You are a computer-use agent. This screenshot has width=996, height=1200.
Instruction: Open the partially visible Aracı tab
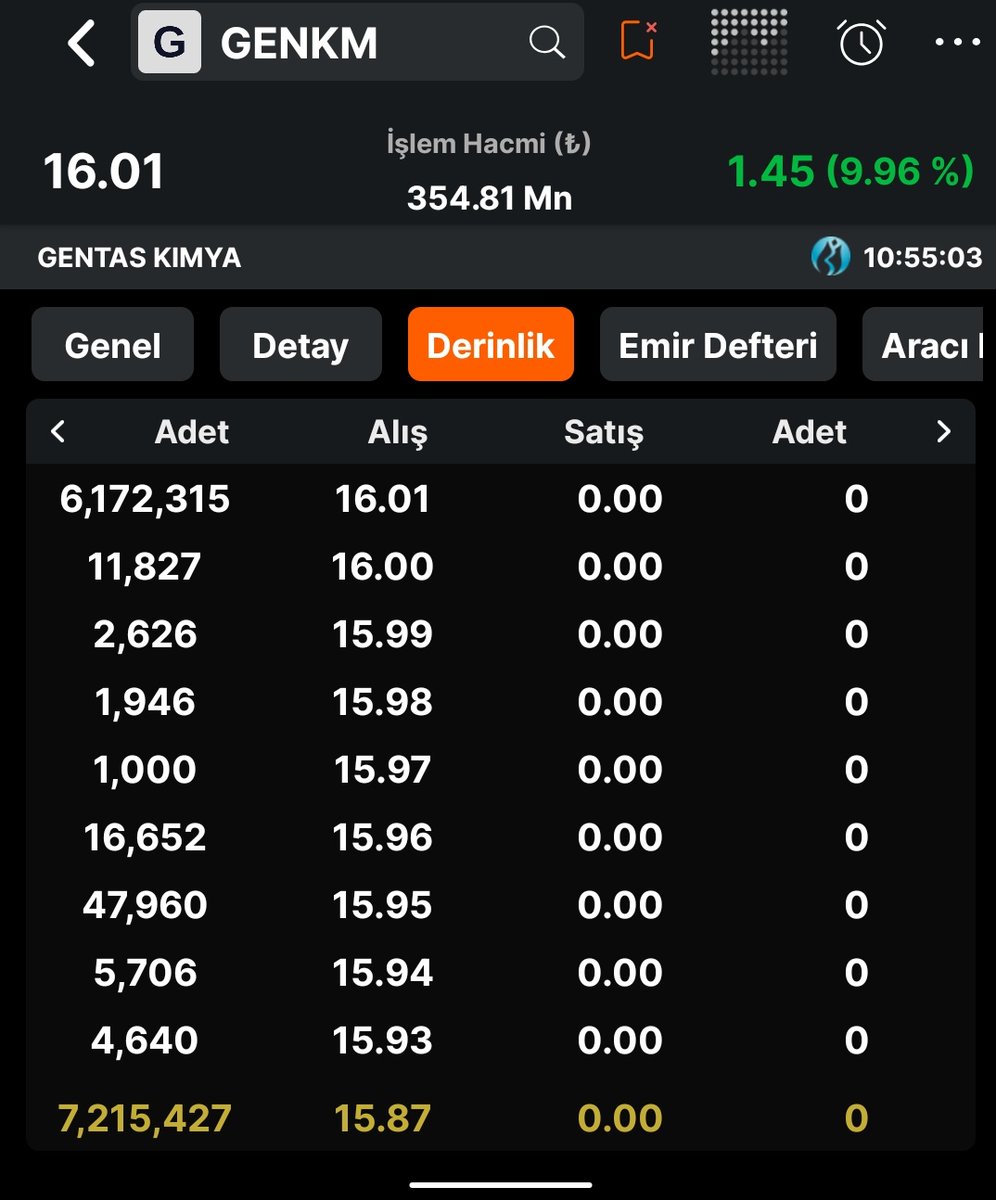point(923,345)
